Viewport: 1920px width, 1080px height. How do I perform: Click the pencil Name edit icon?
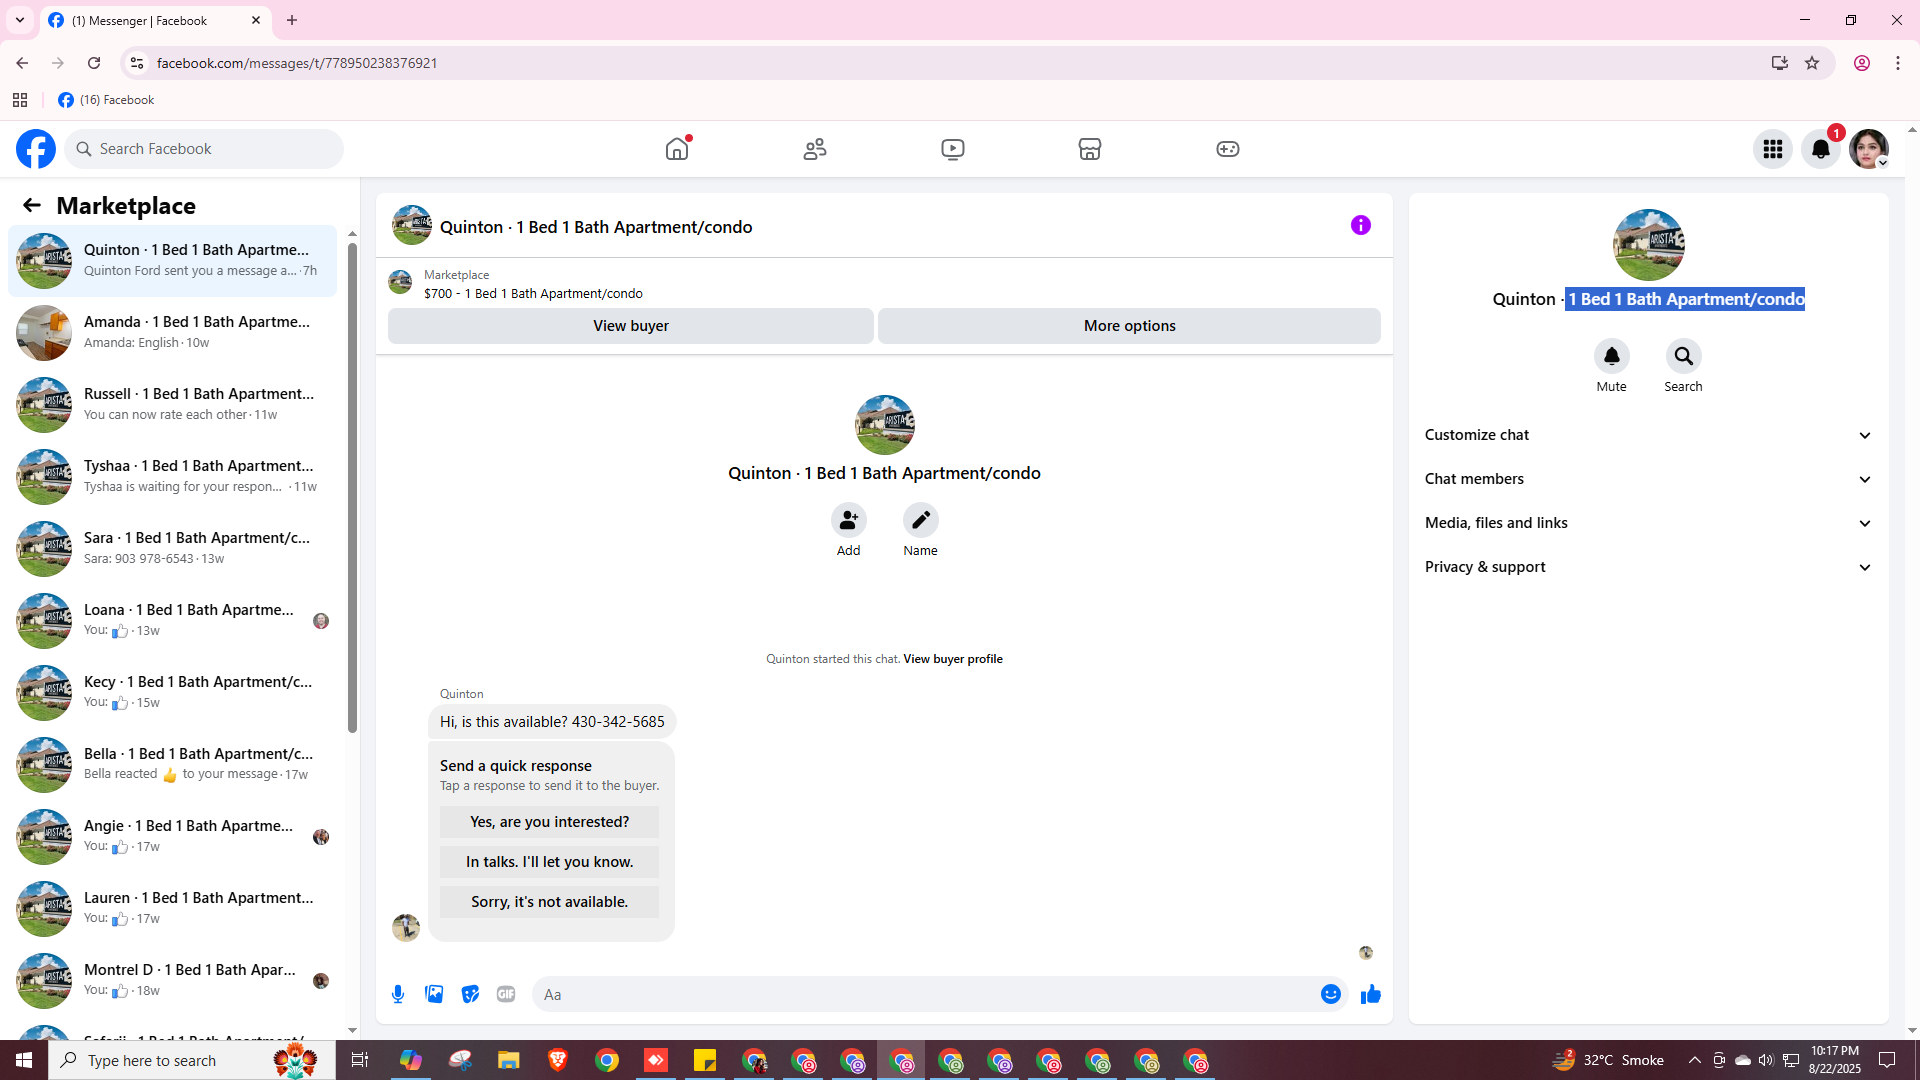coord(920,520)
